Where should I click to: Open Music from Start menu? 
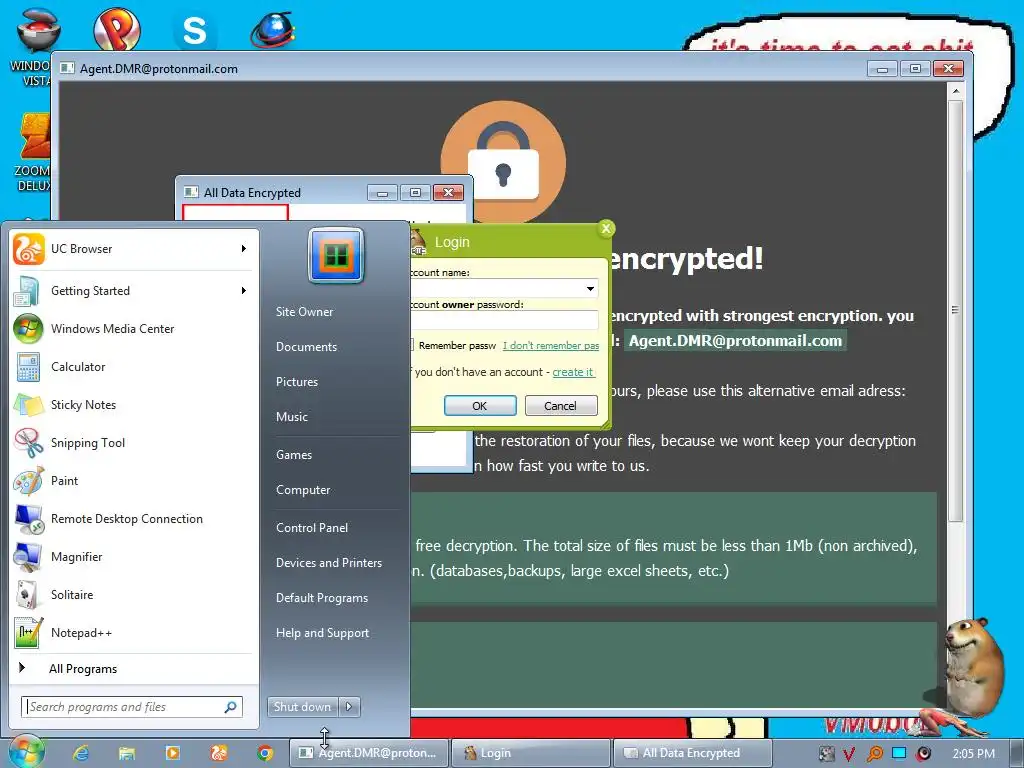291,417
